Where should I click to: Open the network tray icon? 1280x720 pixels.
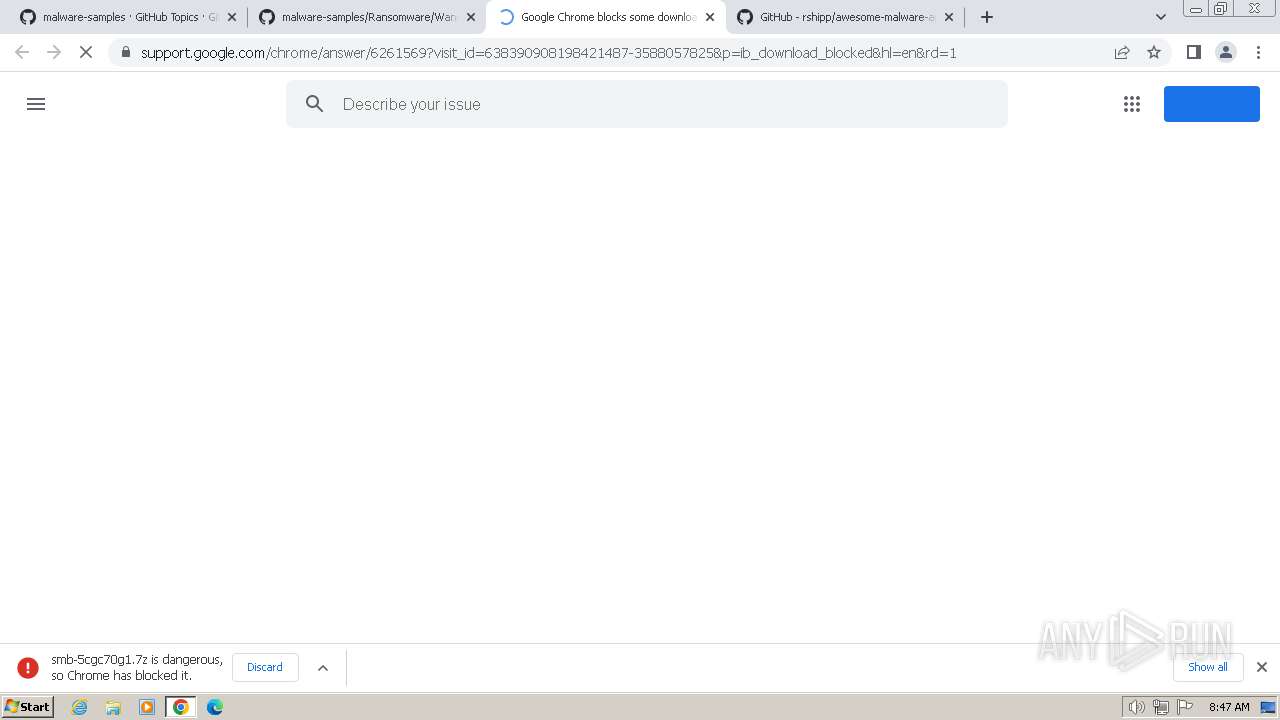click(1161, 707)
